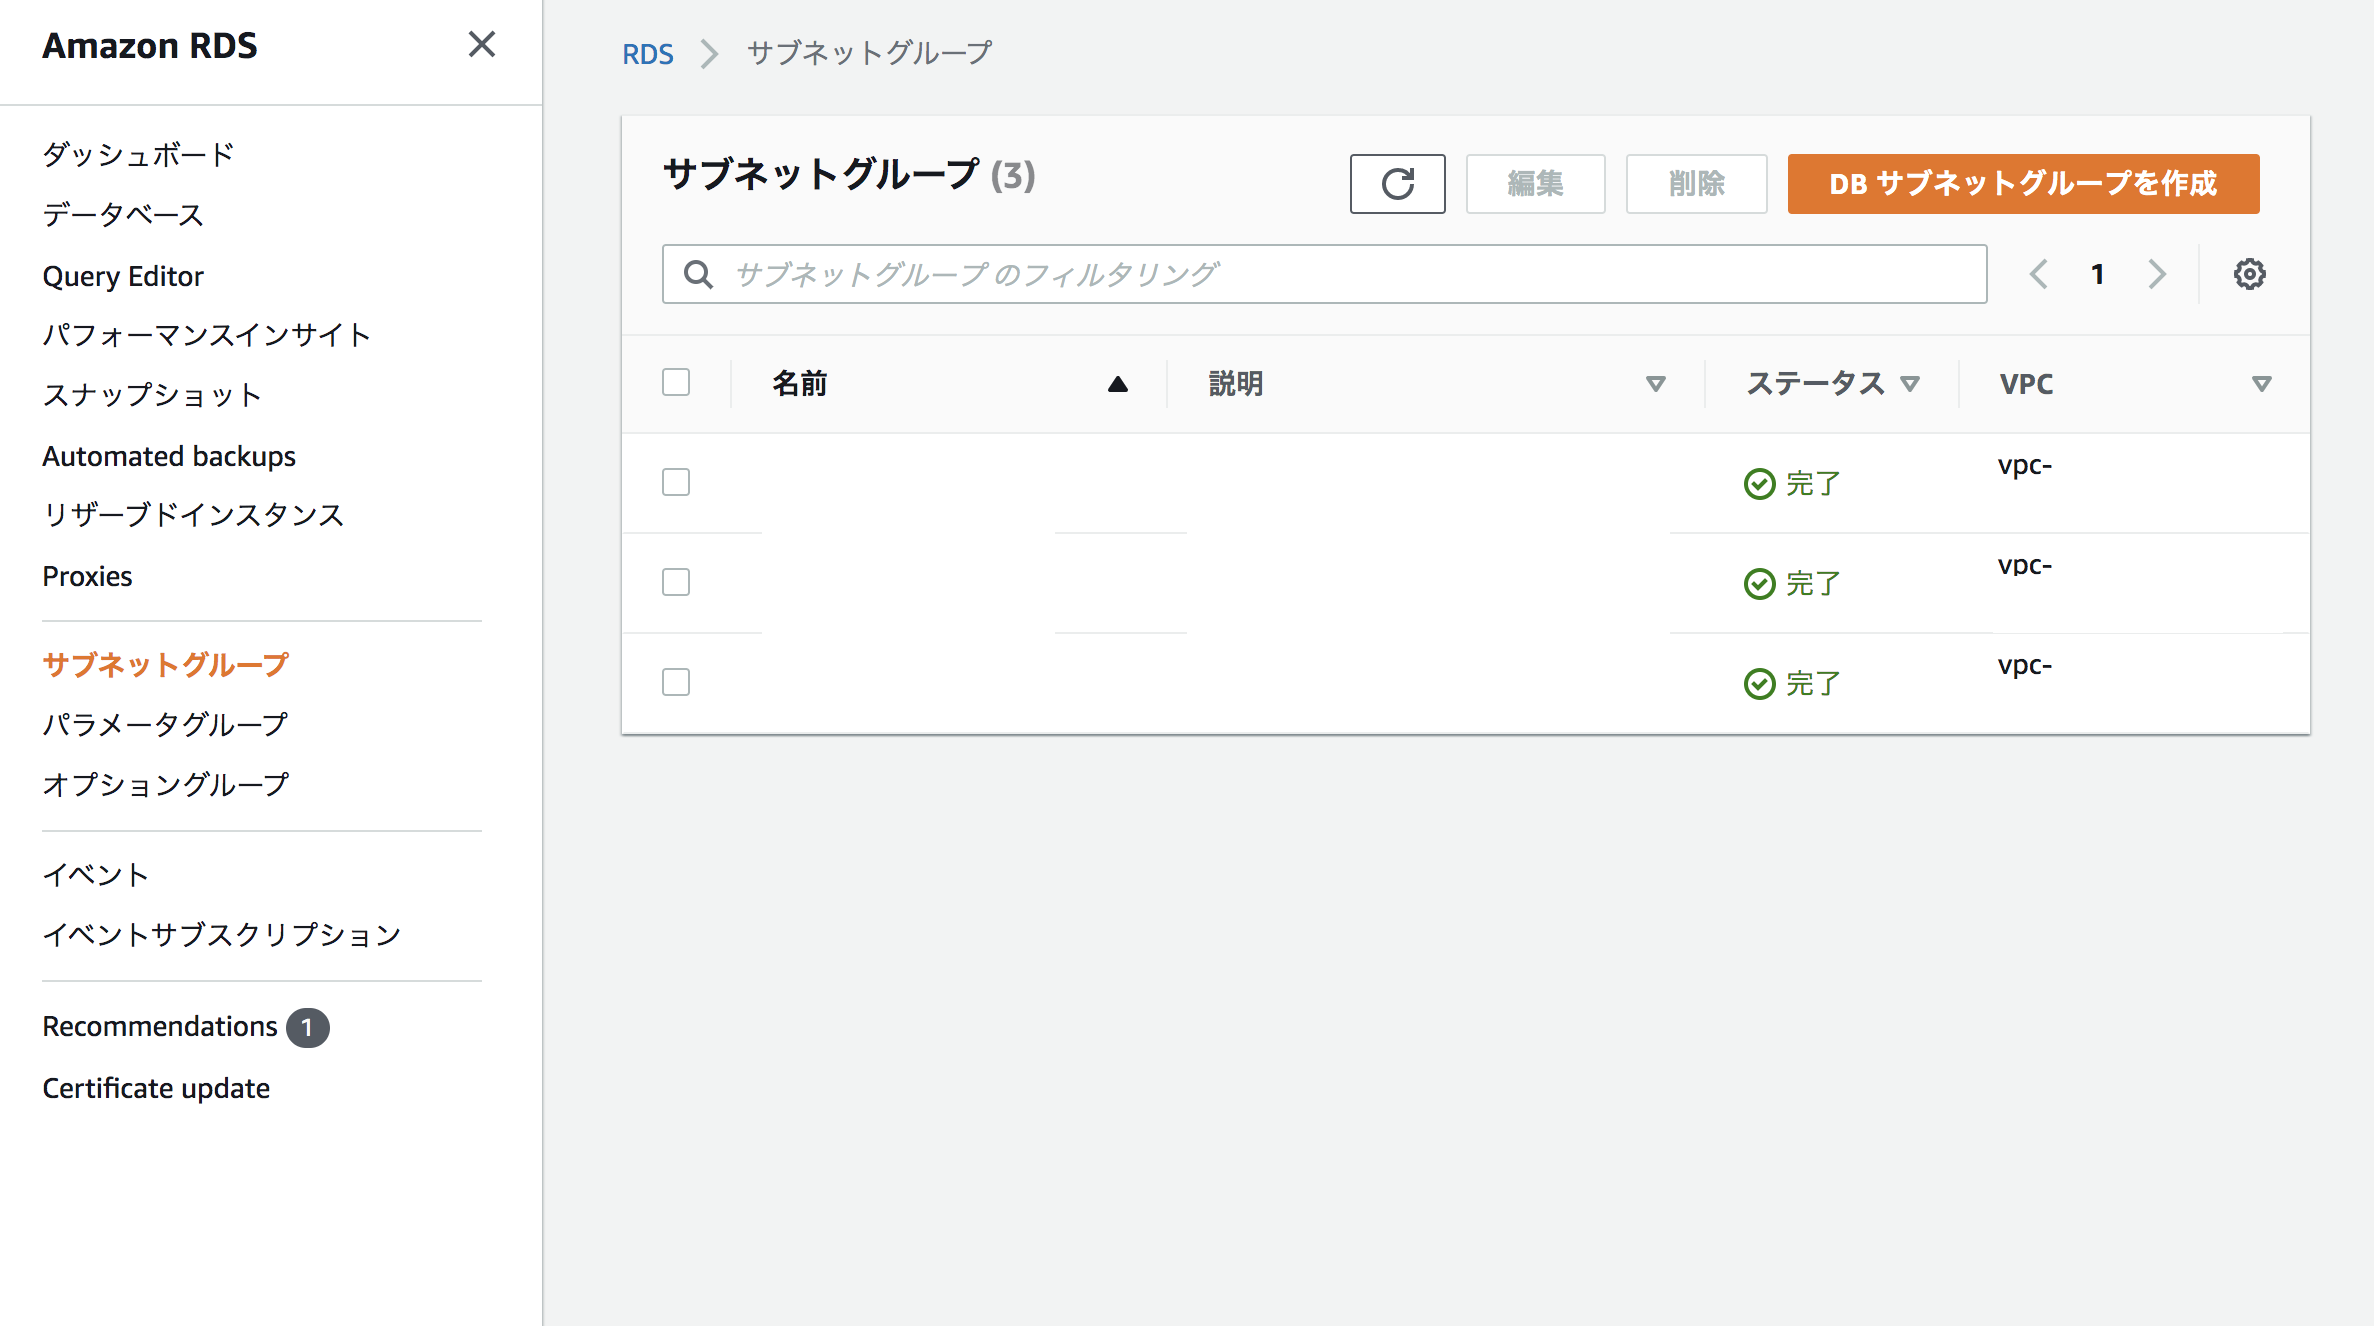Click breadcrumb chevron separator after RDS
Screen dimensions: 2374x1326
tap(710, 53)
